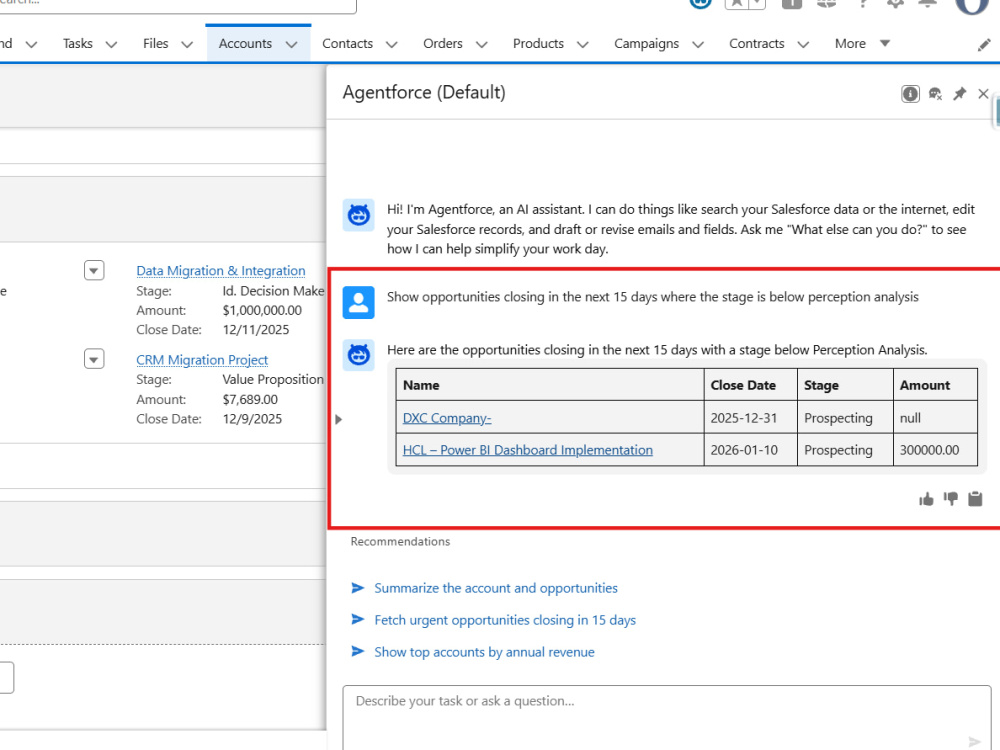
Task: Open actions menu for CRM Migration Project
Action: pyautogui.click(x=94, y=359)
